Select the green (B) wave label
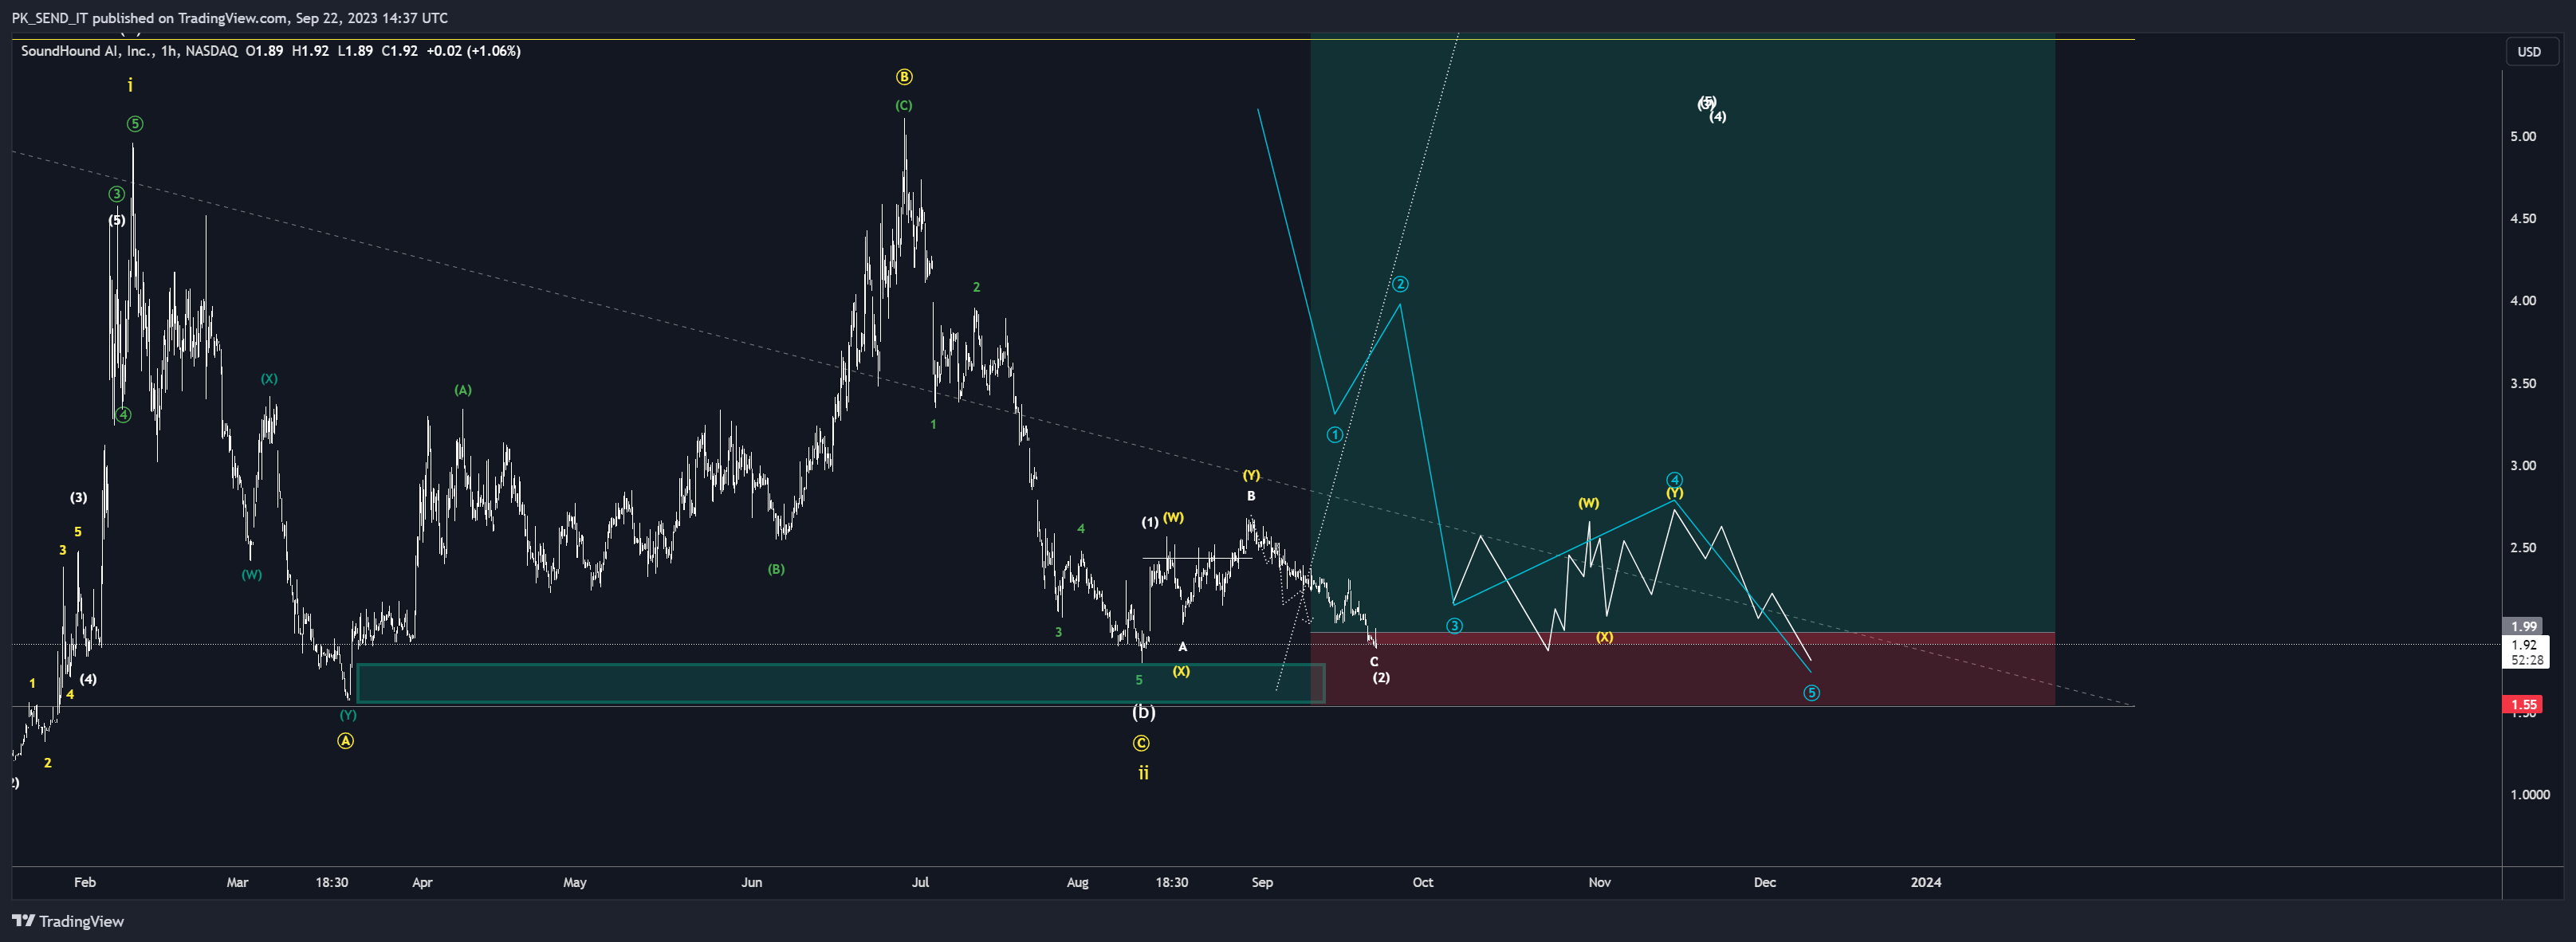This screenshot has height=942, width=2576. pos(776,570)
